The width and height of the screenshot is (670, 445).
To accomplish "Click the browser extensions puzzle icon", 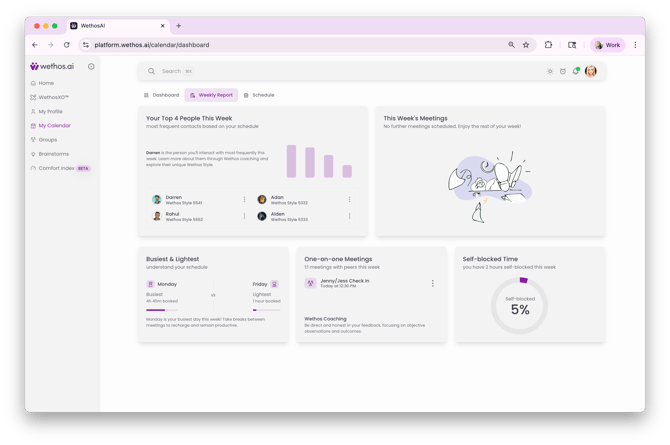I will [x=548, y=45].
